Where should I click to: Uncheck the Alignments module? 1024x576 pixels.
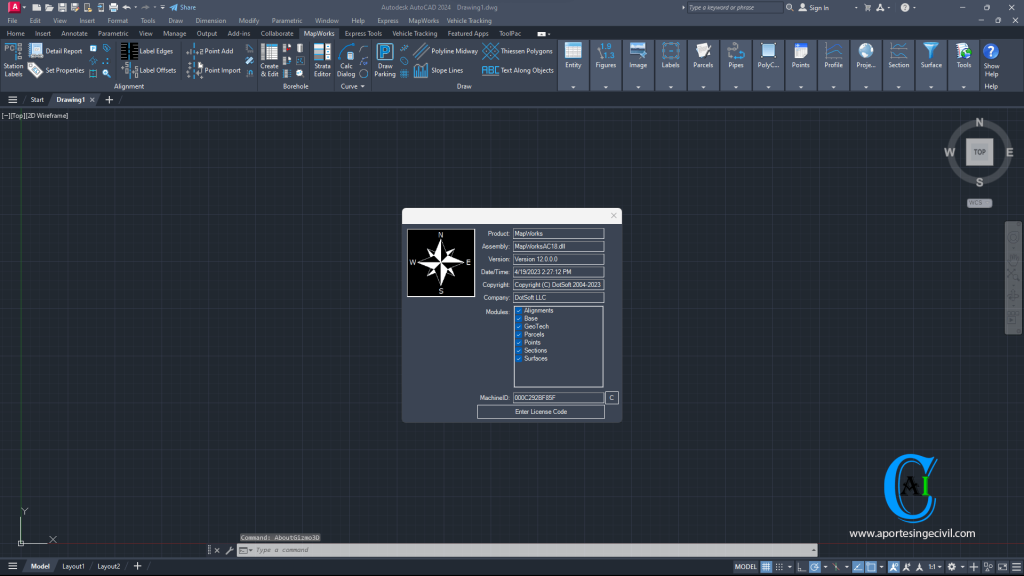[x=518, y=311]
